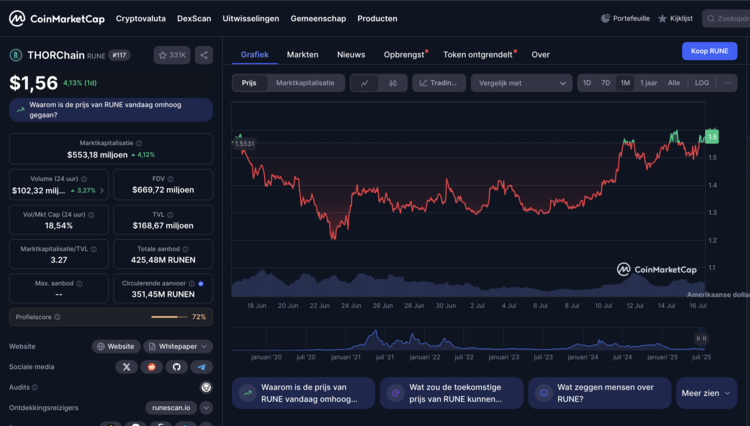Click the Profielscore progress bar
The image size is (750, 426).
170,317
